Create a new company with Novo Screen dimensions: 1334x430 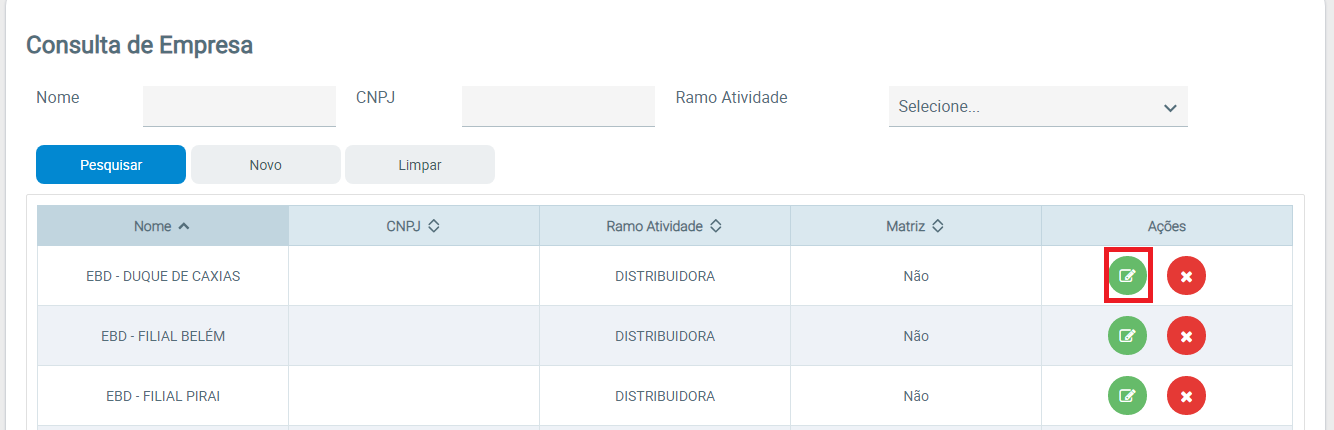[x=266, y=165]
